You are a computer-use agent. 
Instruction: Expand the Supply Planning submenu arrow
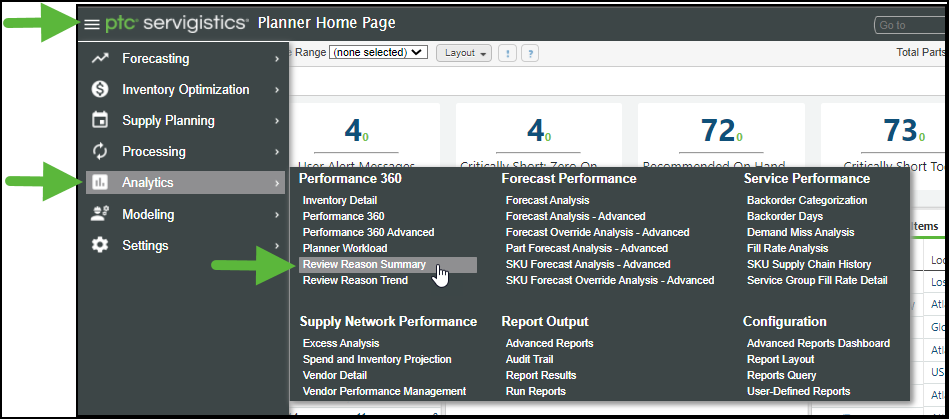pyautogui.click(x=277, y=120)
